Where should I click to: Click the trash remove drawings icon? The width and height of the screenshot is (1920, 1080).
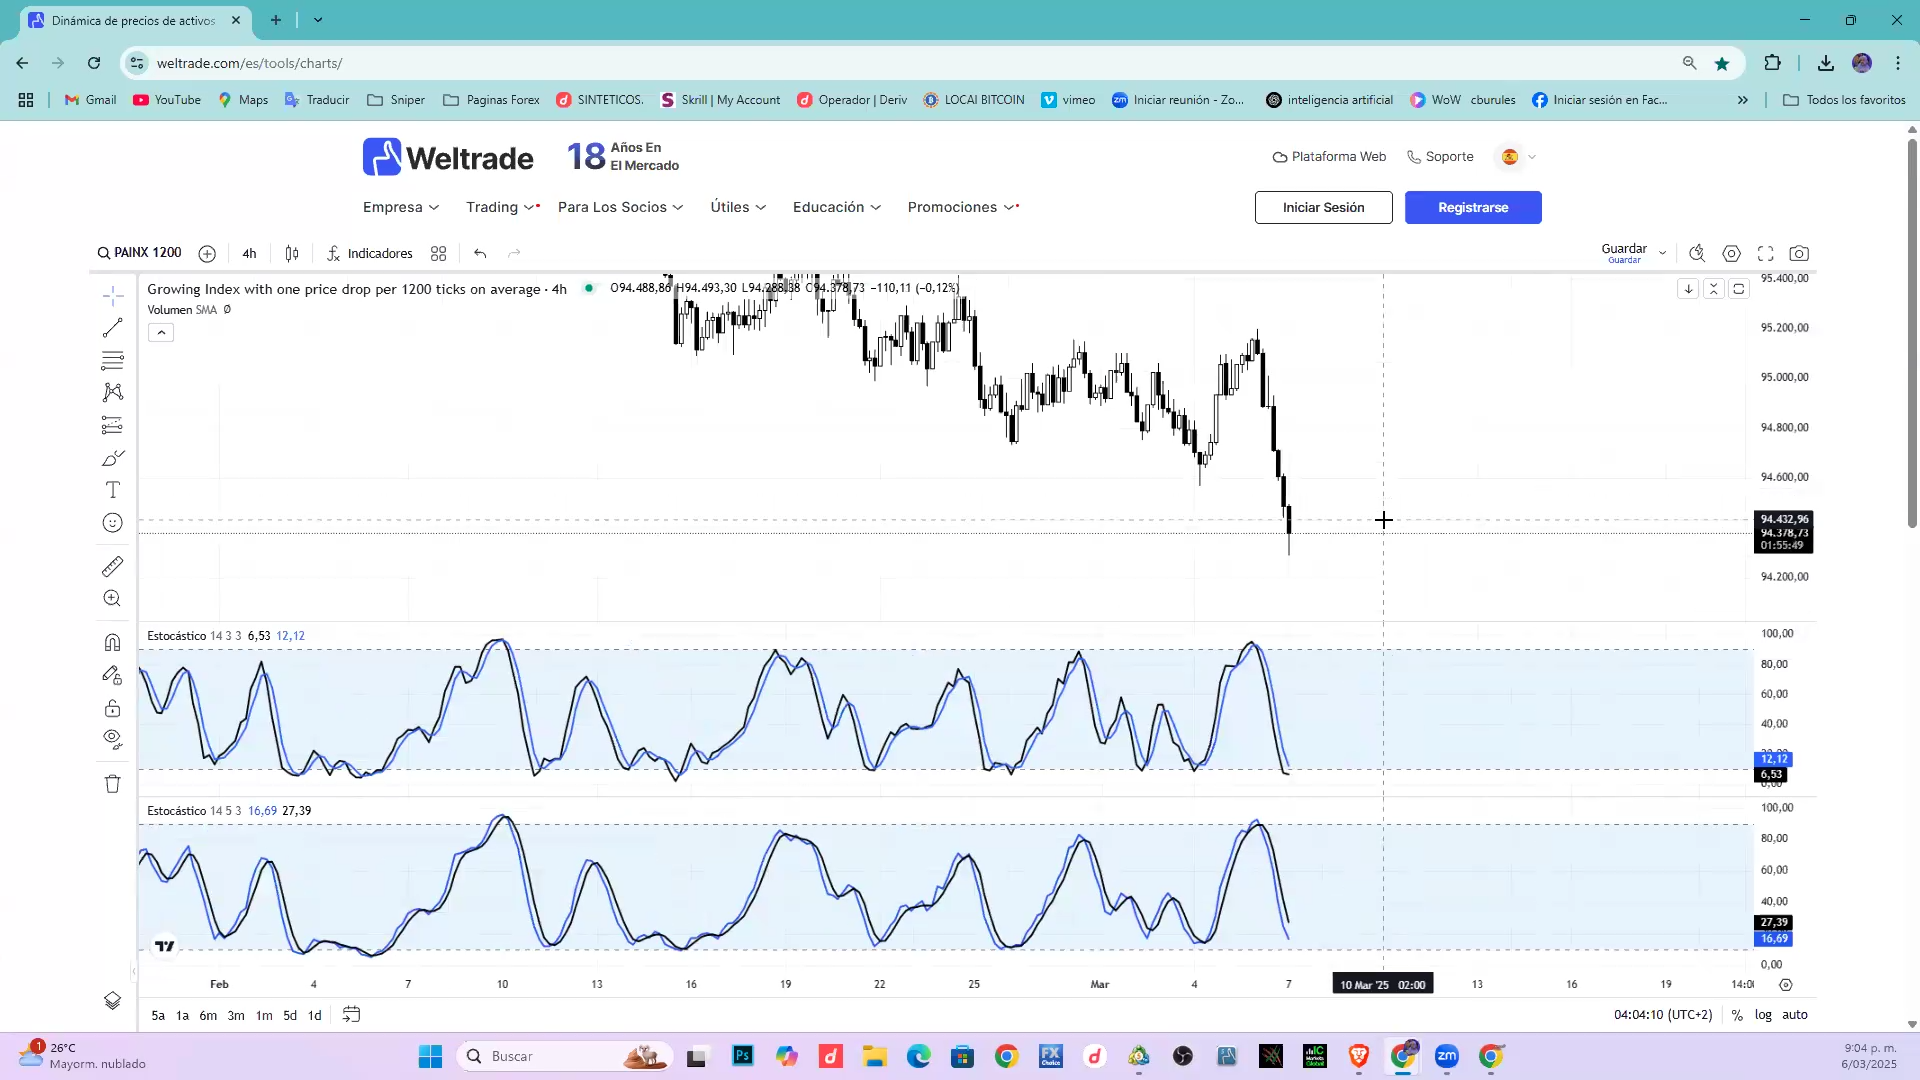click(x=112, y=784)
